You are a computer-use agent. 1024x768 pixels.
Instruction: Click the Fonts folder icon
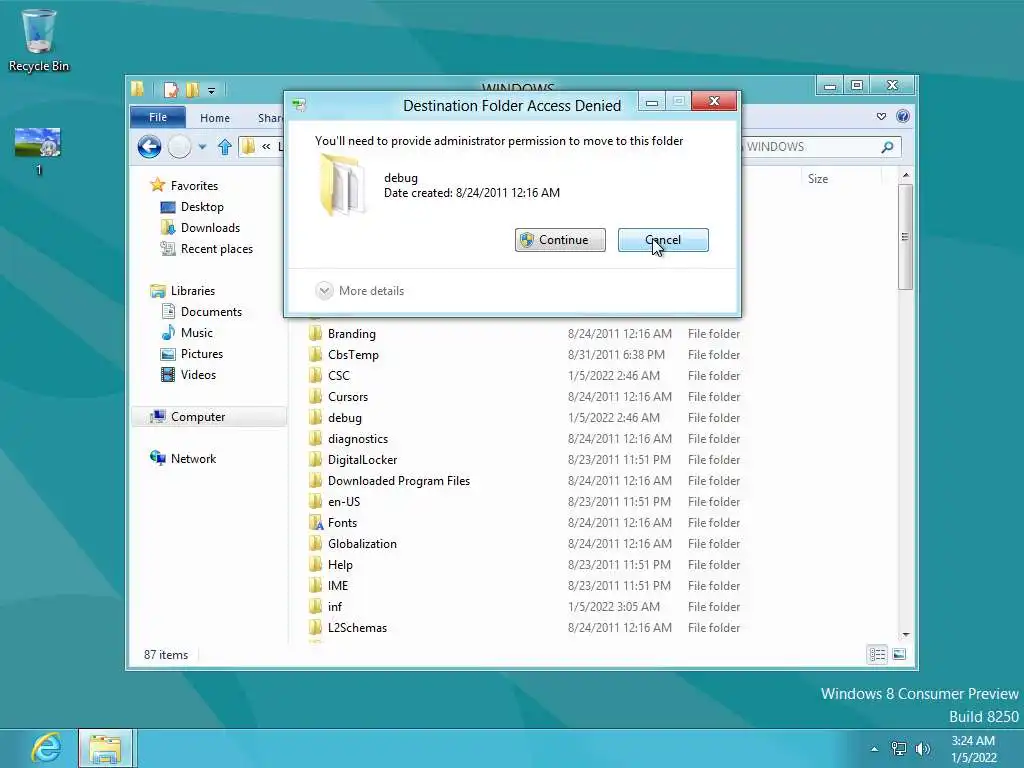(316, 522)
